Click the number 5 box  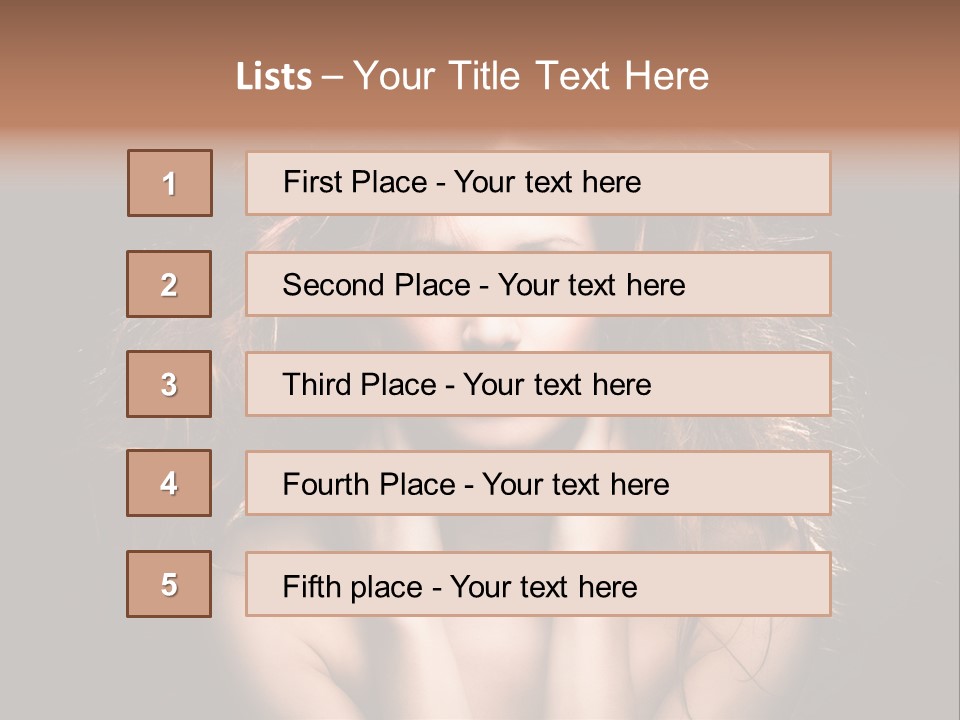tap(169, 584)
